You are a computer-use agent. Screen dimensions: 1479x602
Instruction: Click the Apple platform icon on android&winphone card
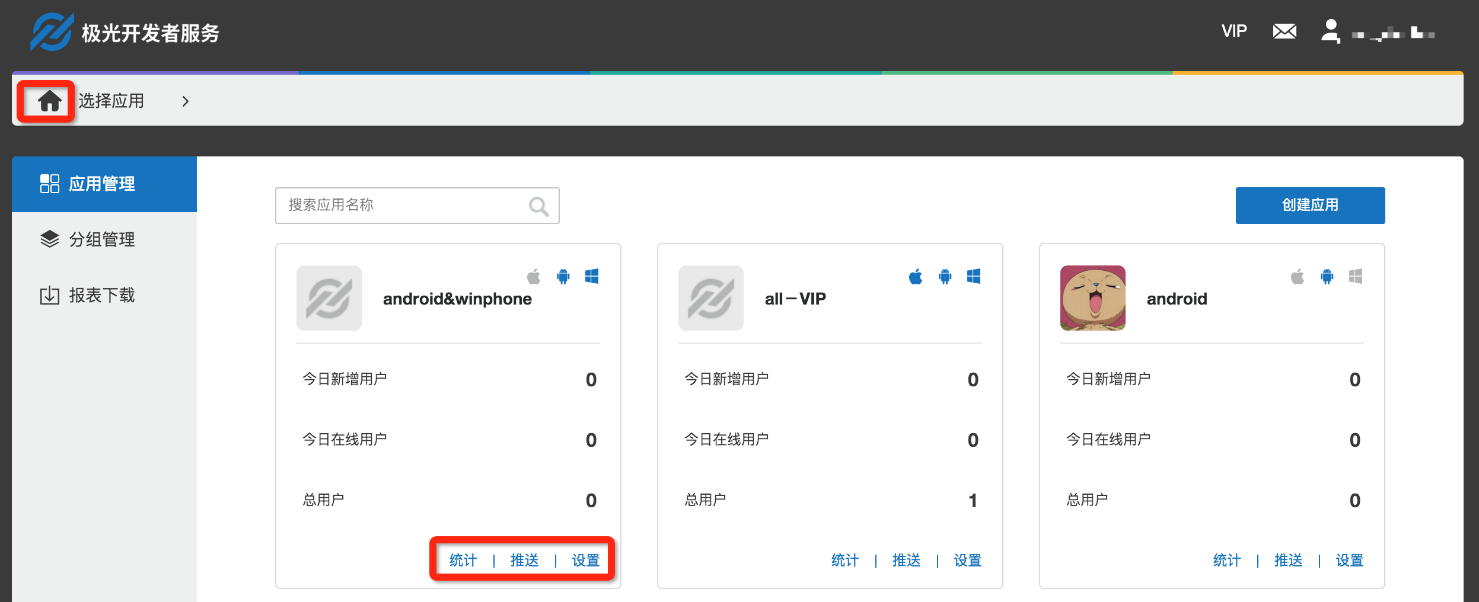532,276
